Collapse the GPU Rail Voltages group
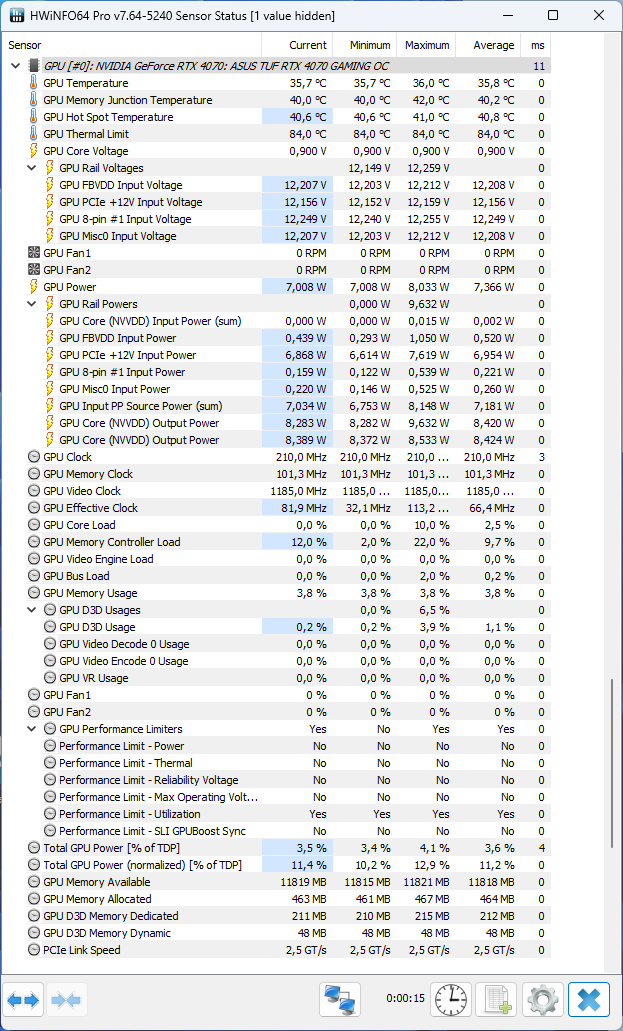This screenshot has width=623, height=1031. coord(30,168)
